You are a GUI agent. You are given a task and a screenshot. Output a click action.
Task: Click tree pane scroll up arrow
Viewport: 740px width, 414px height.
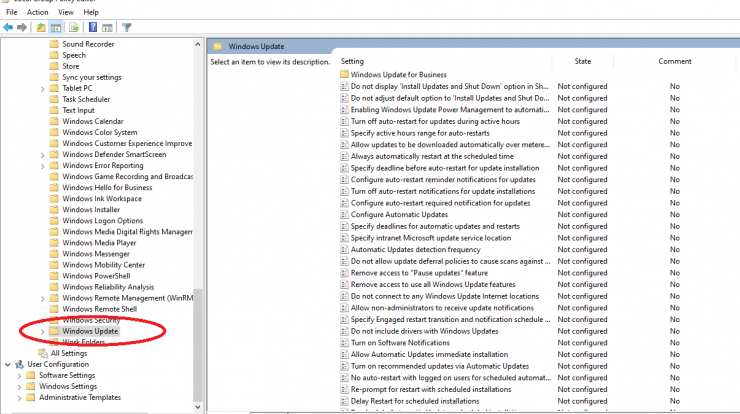[x=198, y=44]
